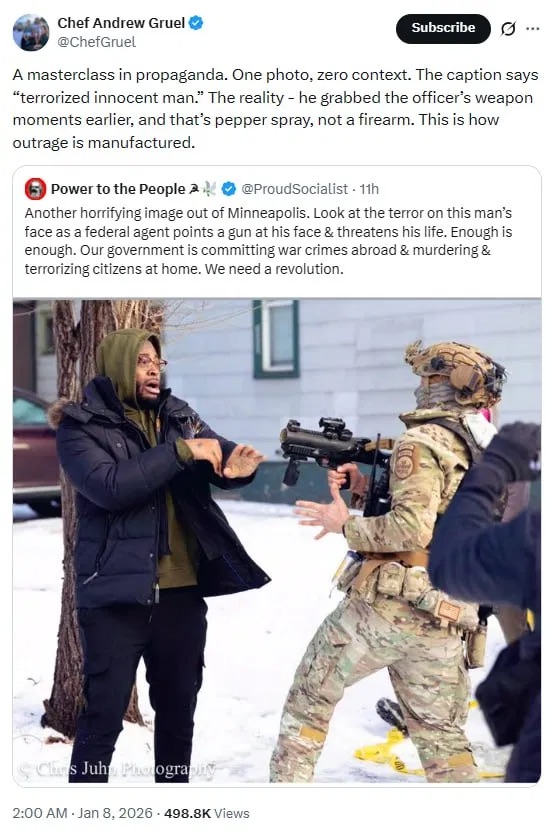
Task: Open the quoted tweet's 11h timestamp
Action: 369,189
